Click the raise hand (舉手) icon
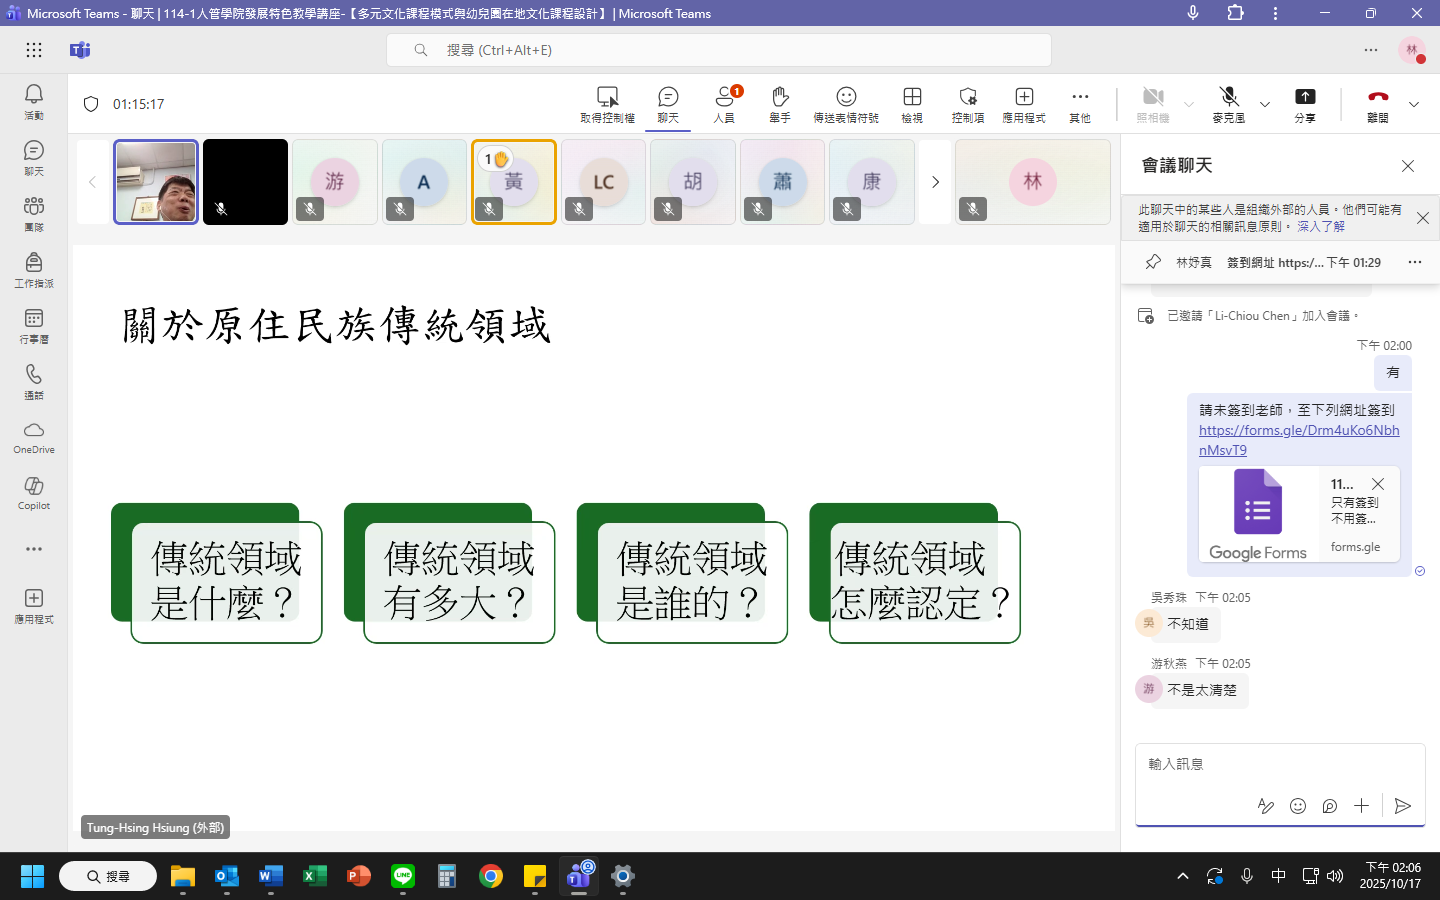The image size is (1440, 900). point(780,97)
